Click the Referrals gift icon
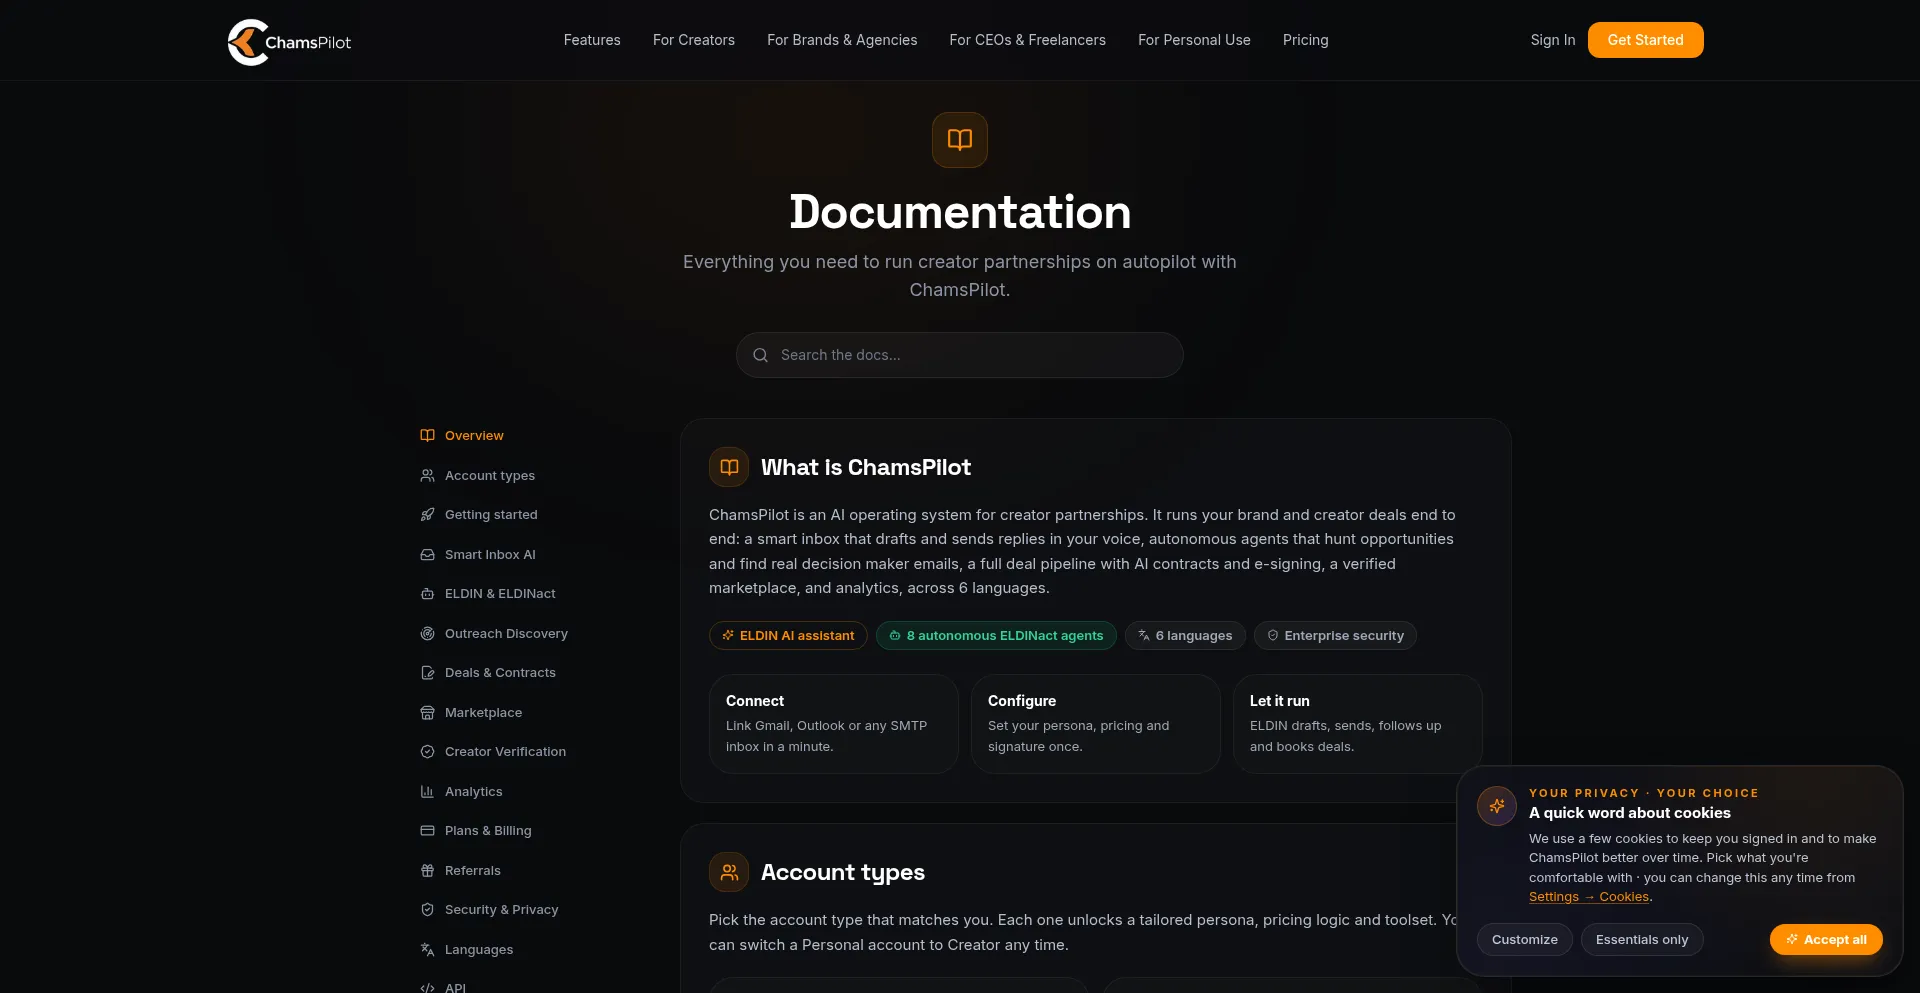 [x=427, y=870]
